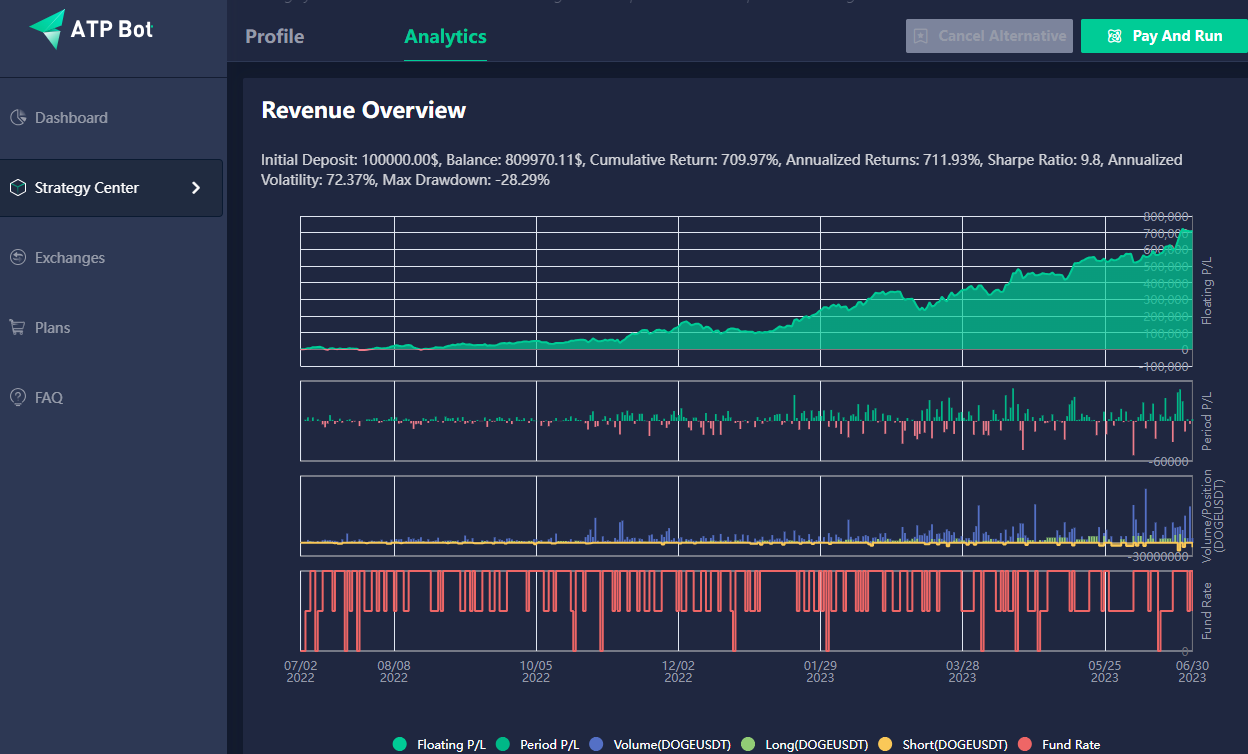This screenshot has height=754, width=1248.
Task: Click the Plans shopping cart icon
Action: click(18, 328)
